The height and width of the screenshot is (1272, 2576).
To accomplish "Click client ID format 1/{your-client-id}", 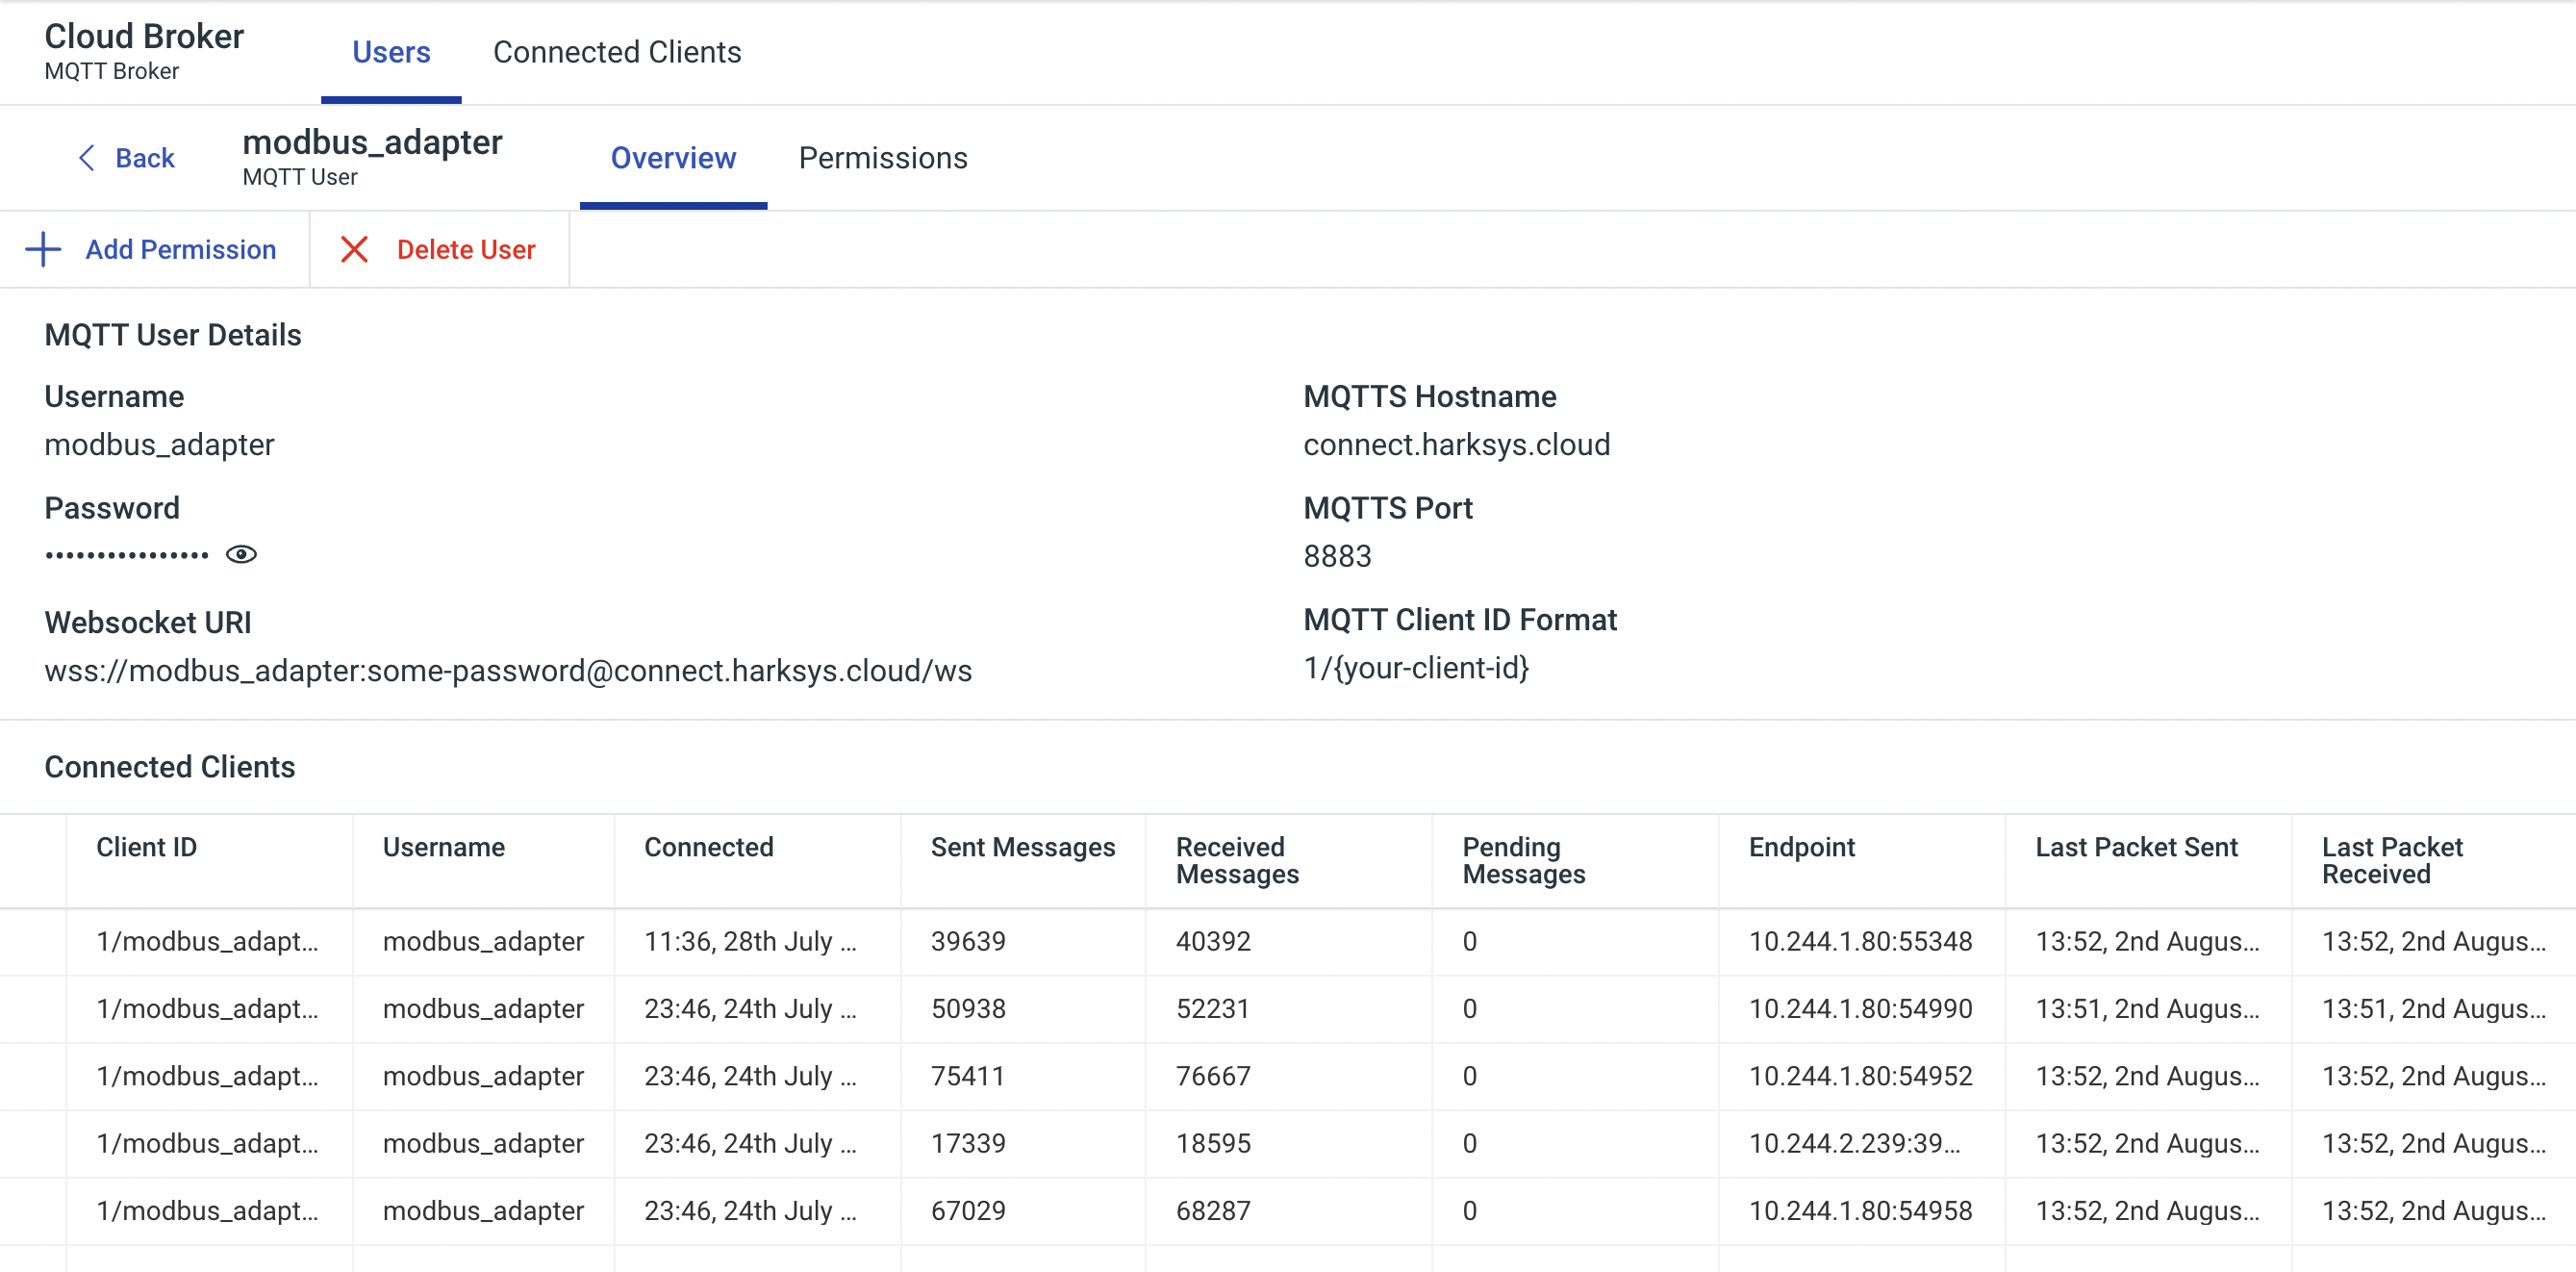I will point(1416,668).
